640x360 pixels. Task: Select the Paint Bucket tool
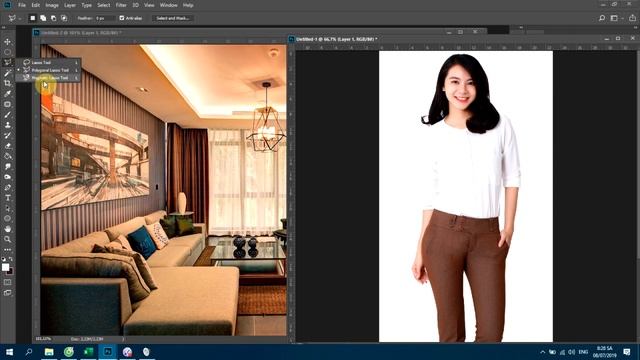pos(7,156)
